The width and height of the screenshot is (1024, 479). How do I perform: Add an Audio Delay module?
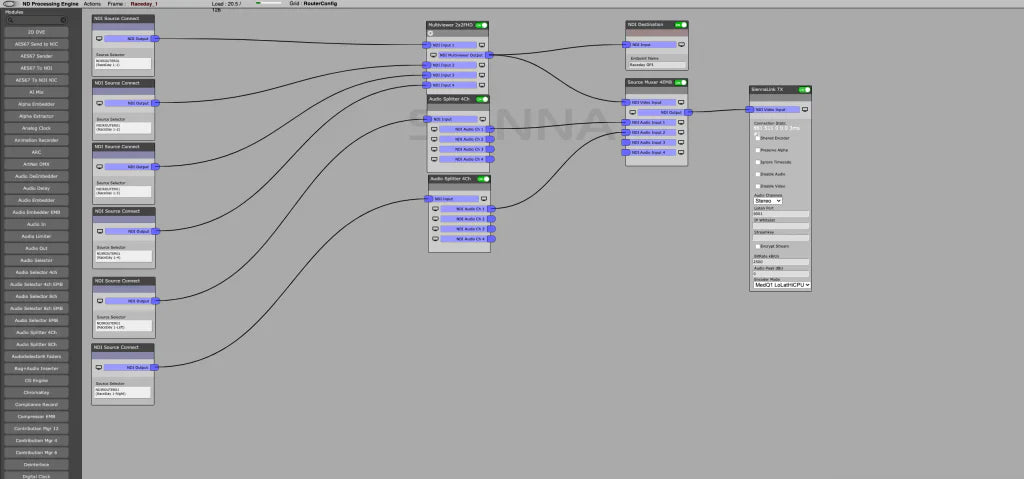(x=36, y=188)
